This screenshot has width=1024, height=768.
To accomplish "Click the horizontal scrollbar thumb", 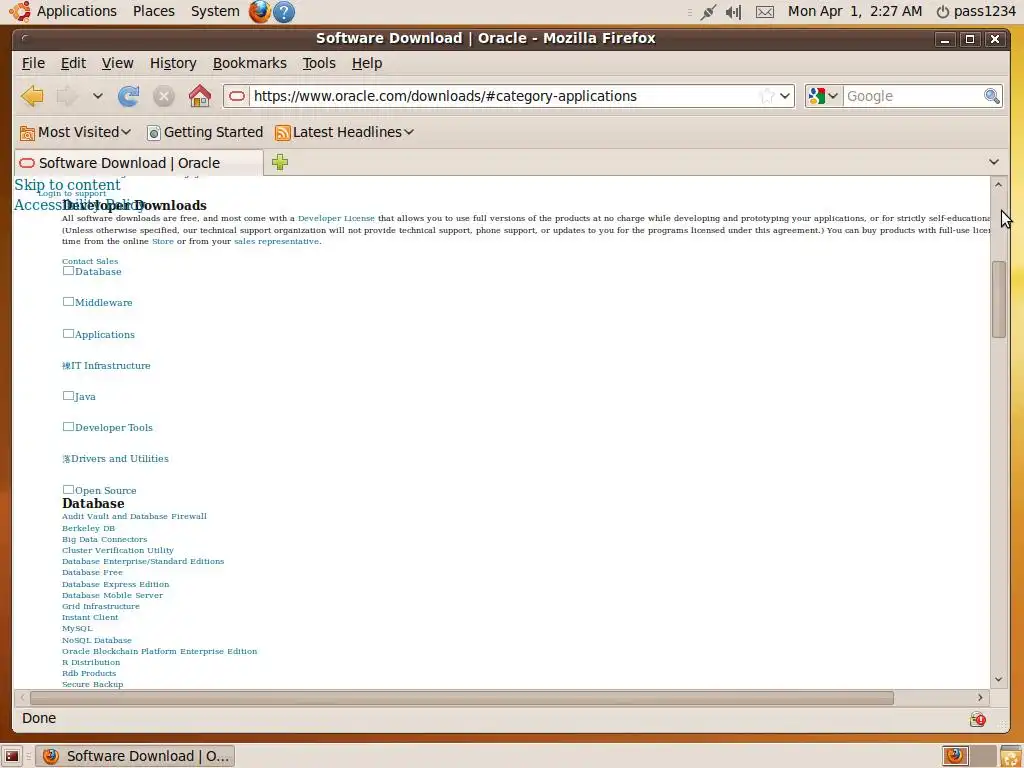I will tap(462, 698).
